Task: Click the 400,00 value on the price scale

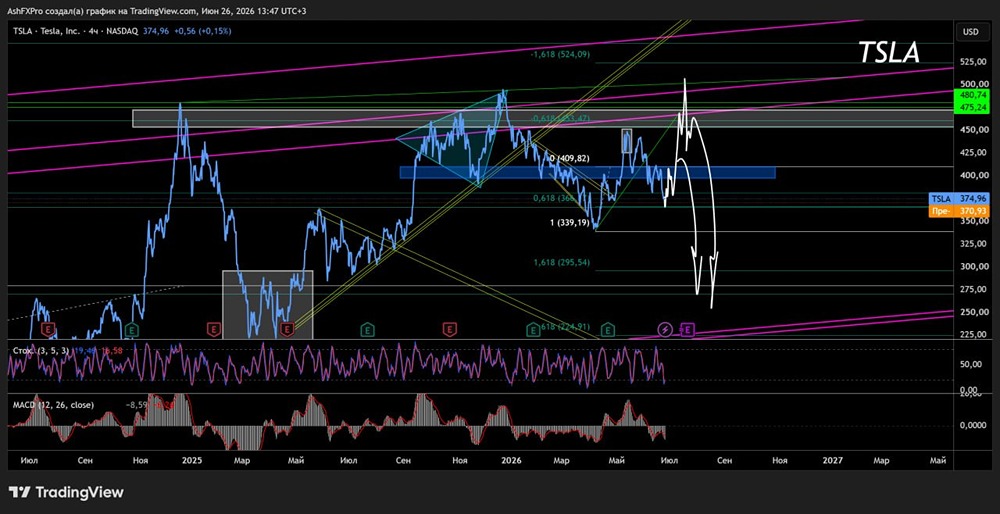Action: click(973, 175)
